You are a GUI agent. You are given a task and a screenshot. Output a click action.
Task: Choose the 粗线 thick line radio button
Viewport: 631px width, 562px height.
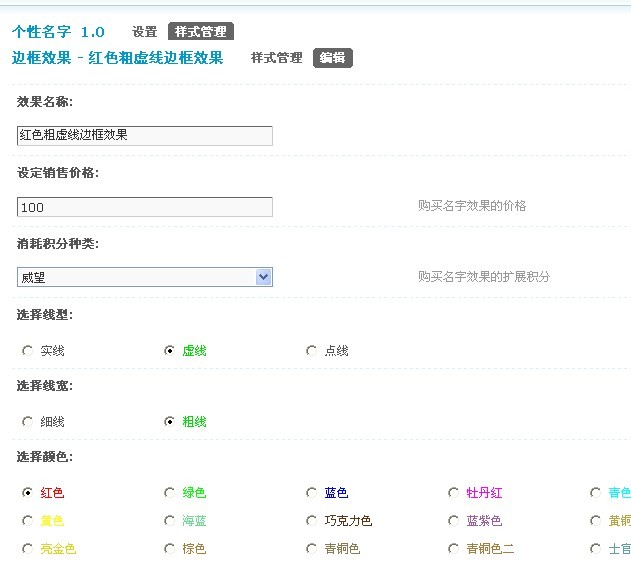coord(170,422)
